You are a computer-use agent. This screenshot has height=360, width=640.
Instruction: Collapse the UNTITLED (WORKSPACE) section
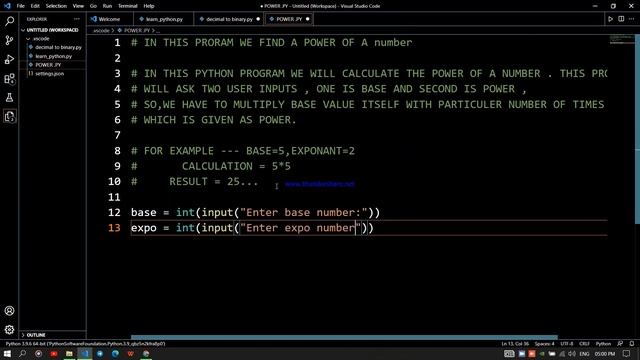pyautogui.click(x=52, y=30)
